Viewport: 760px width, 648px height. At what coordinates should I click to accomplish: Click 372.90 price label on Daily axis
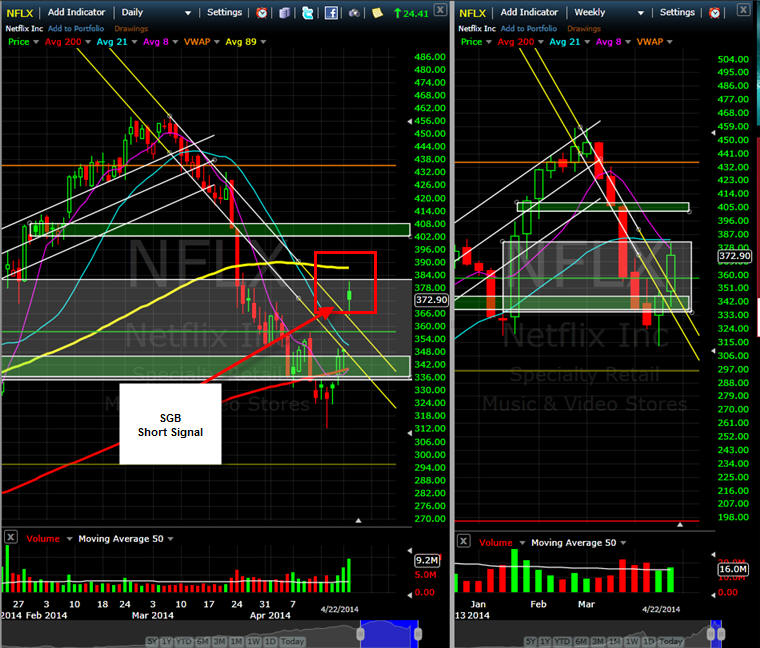[431, 300]
